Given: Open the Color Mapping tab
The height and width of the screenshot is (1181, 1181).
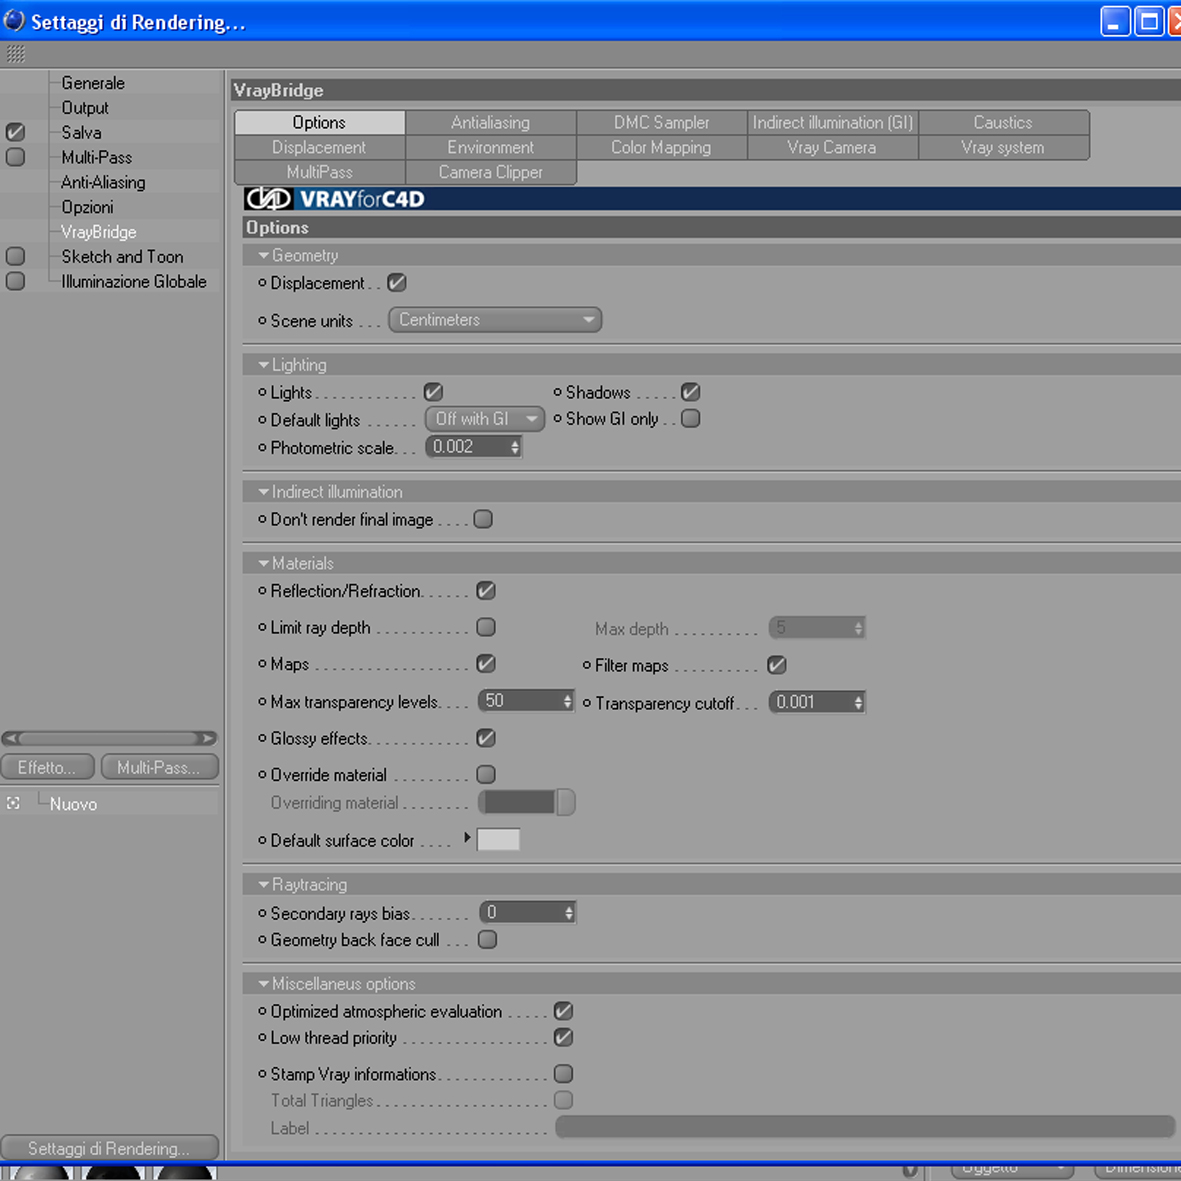Looking at the screenshot, I should [661, 147].
